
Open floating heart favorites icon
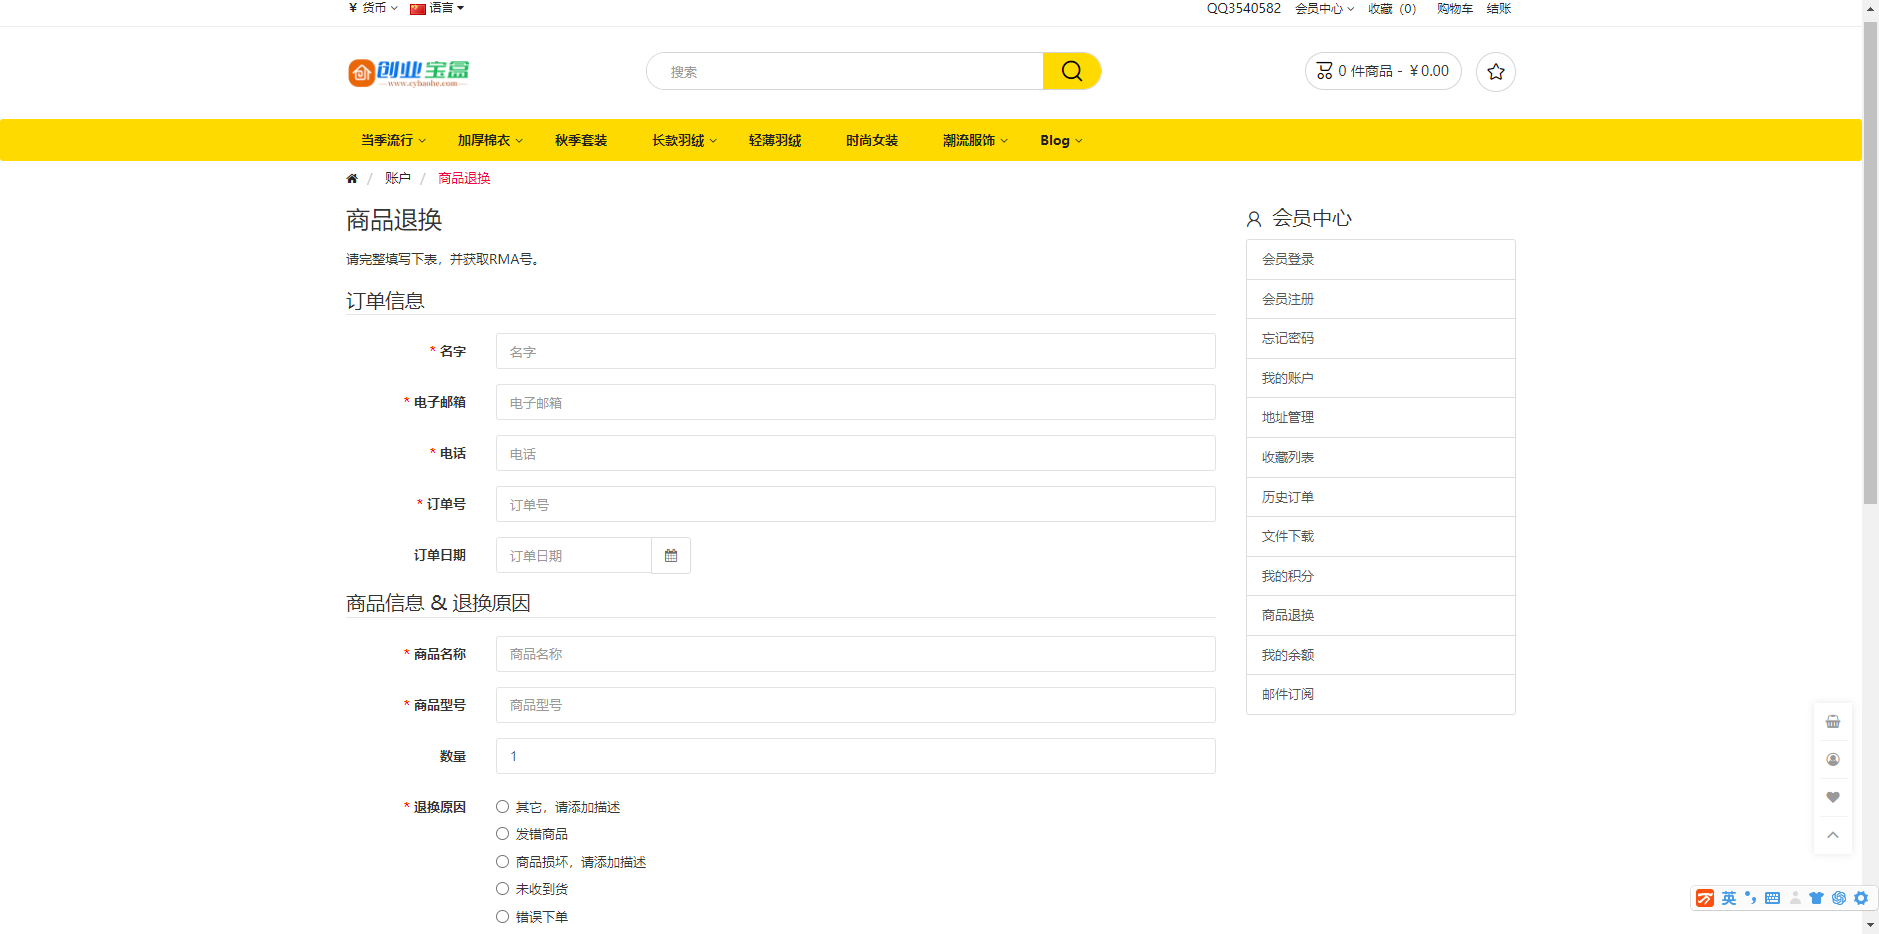click(1832, 797)
